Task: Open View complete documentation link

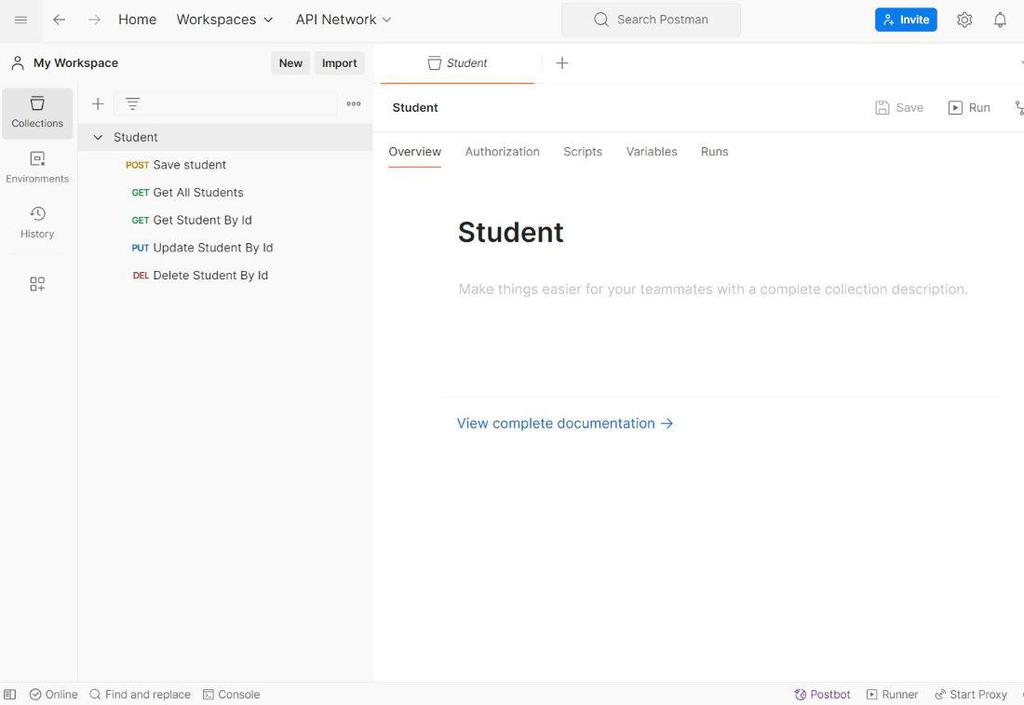Action: (x=565, y=423)
